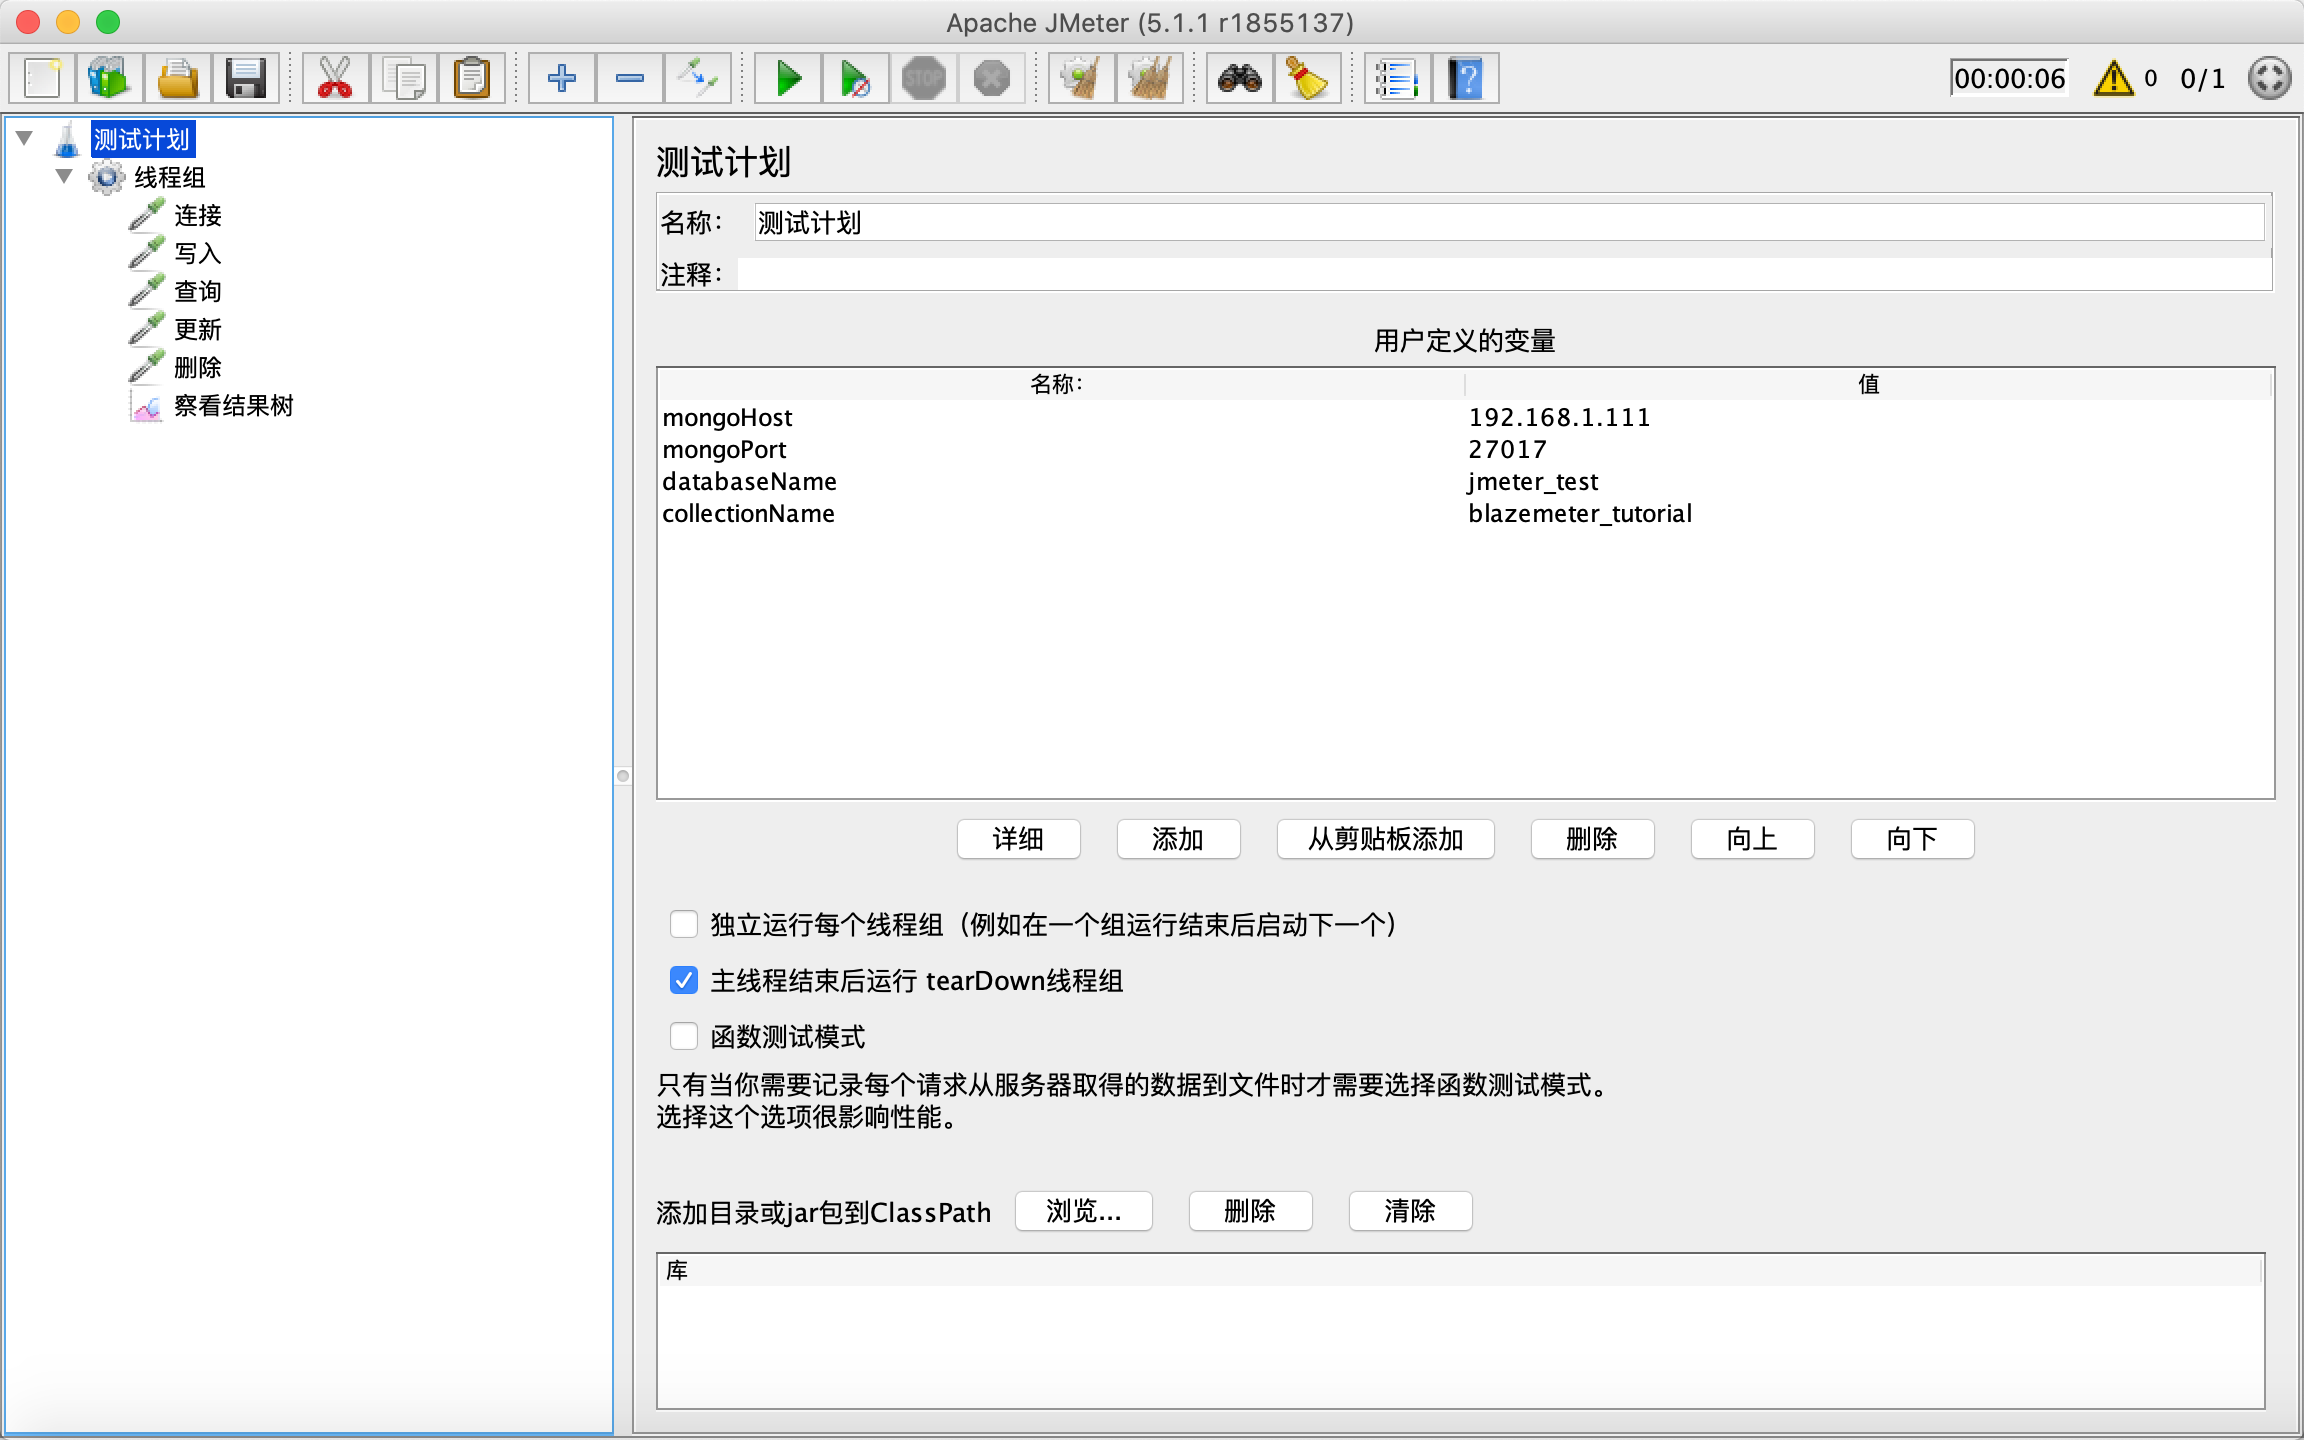Viewport: 2304px width, 1440px height.
Task: Click the Paste clipboard icon
Action: pyautogui.click(x=472, y=78)
